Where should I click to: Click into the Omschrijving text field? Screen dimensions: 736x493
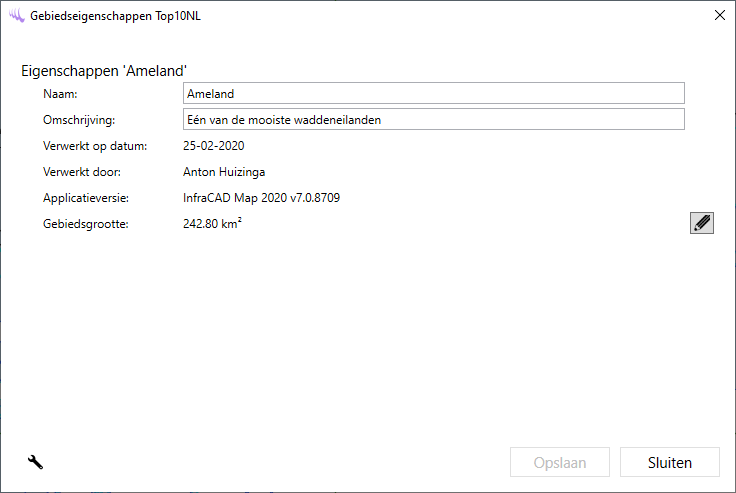pos(433,120)
